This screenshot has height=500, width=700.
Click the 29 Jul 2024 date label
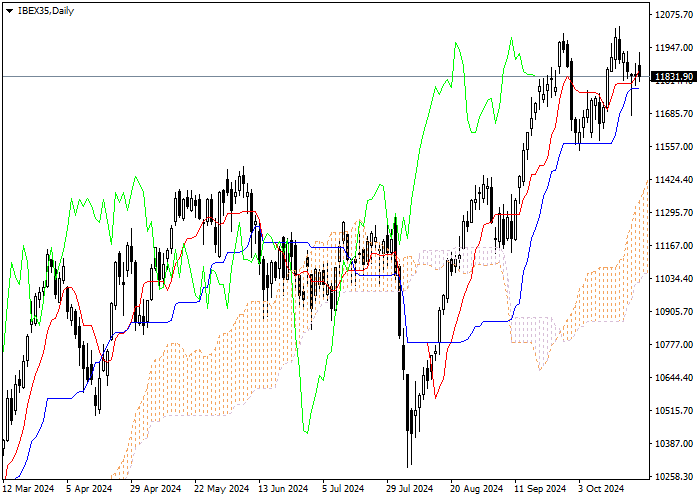409,489
